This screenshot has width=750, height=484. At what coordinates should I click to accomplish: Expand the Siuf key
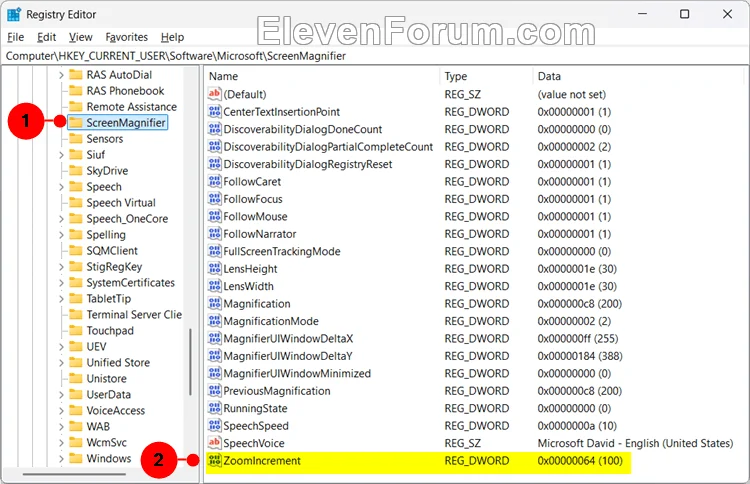pos(61,155)
